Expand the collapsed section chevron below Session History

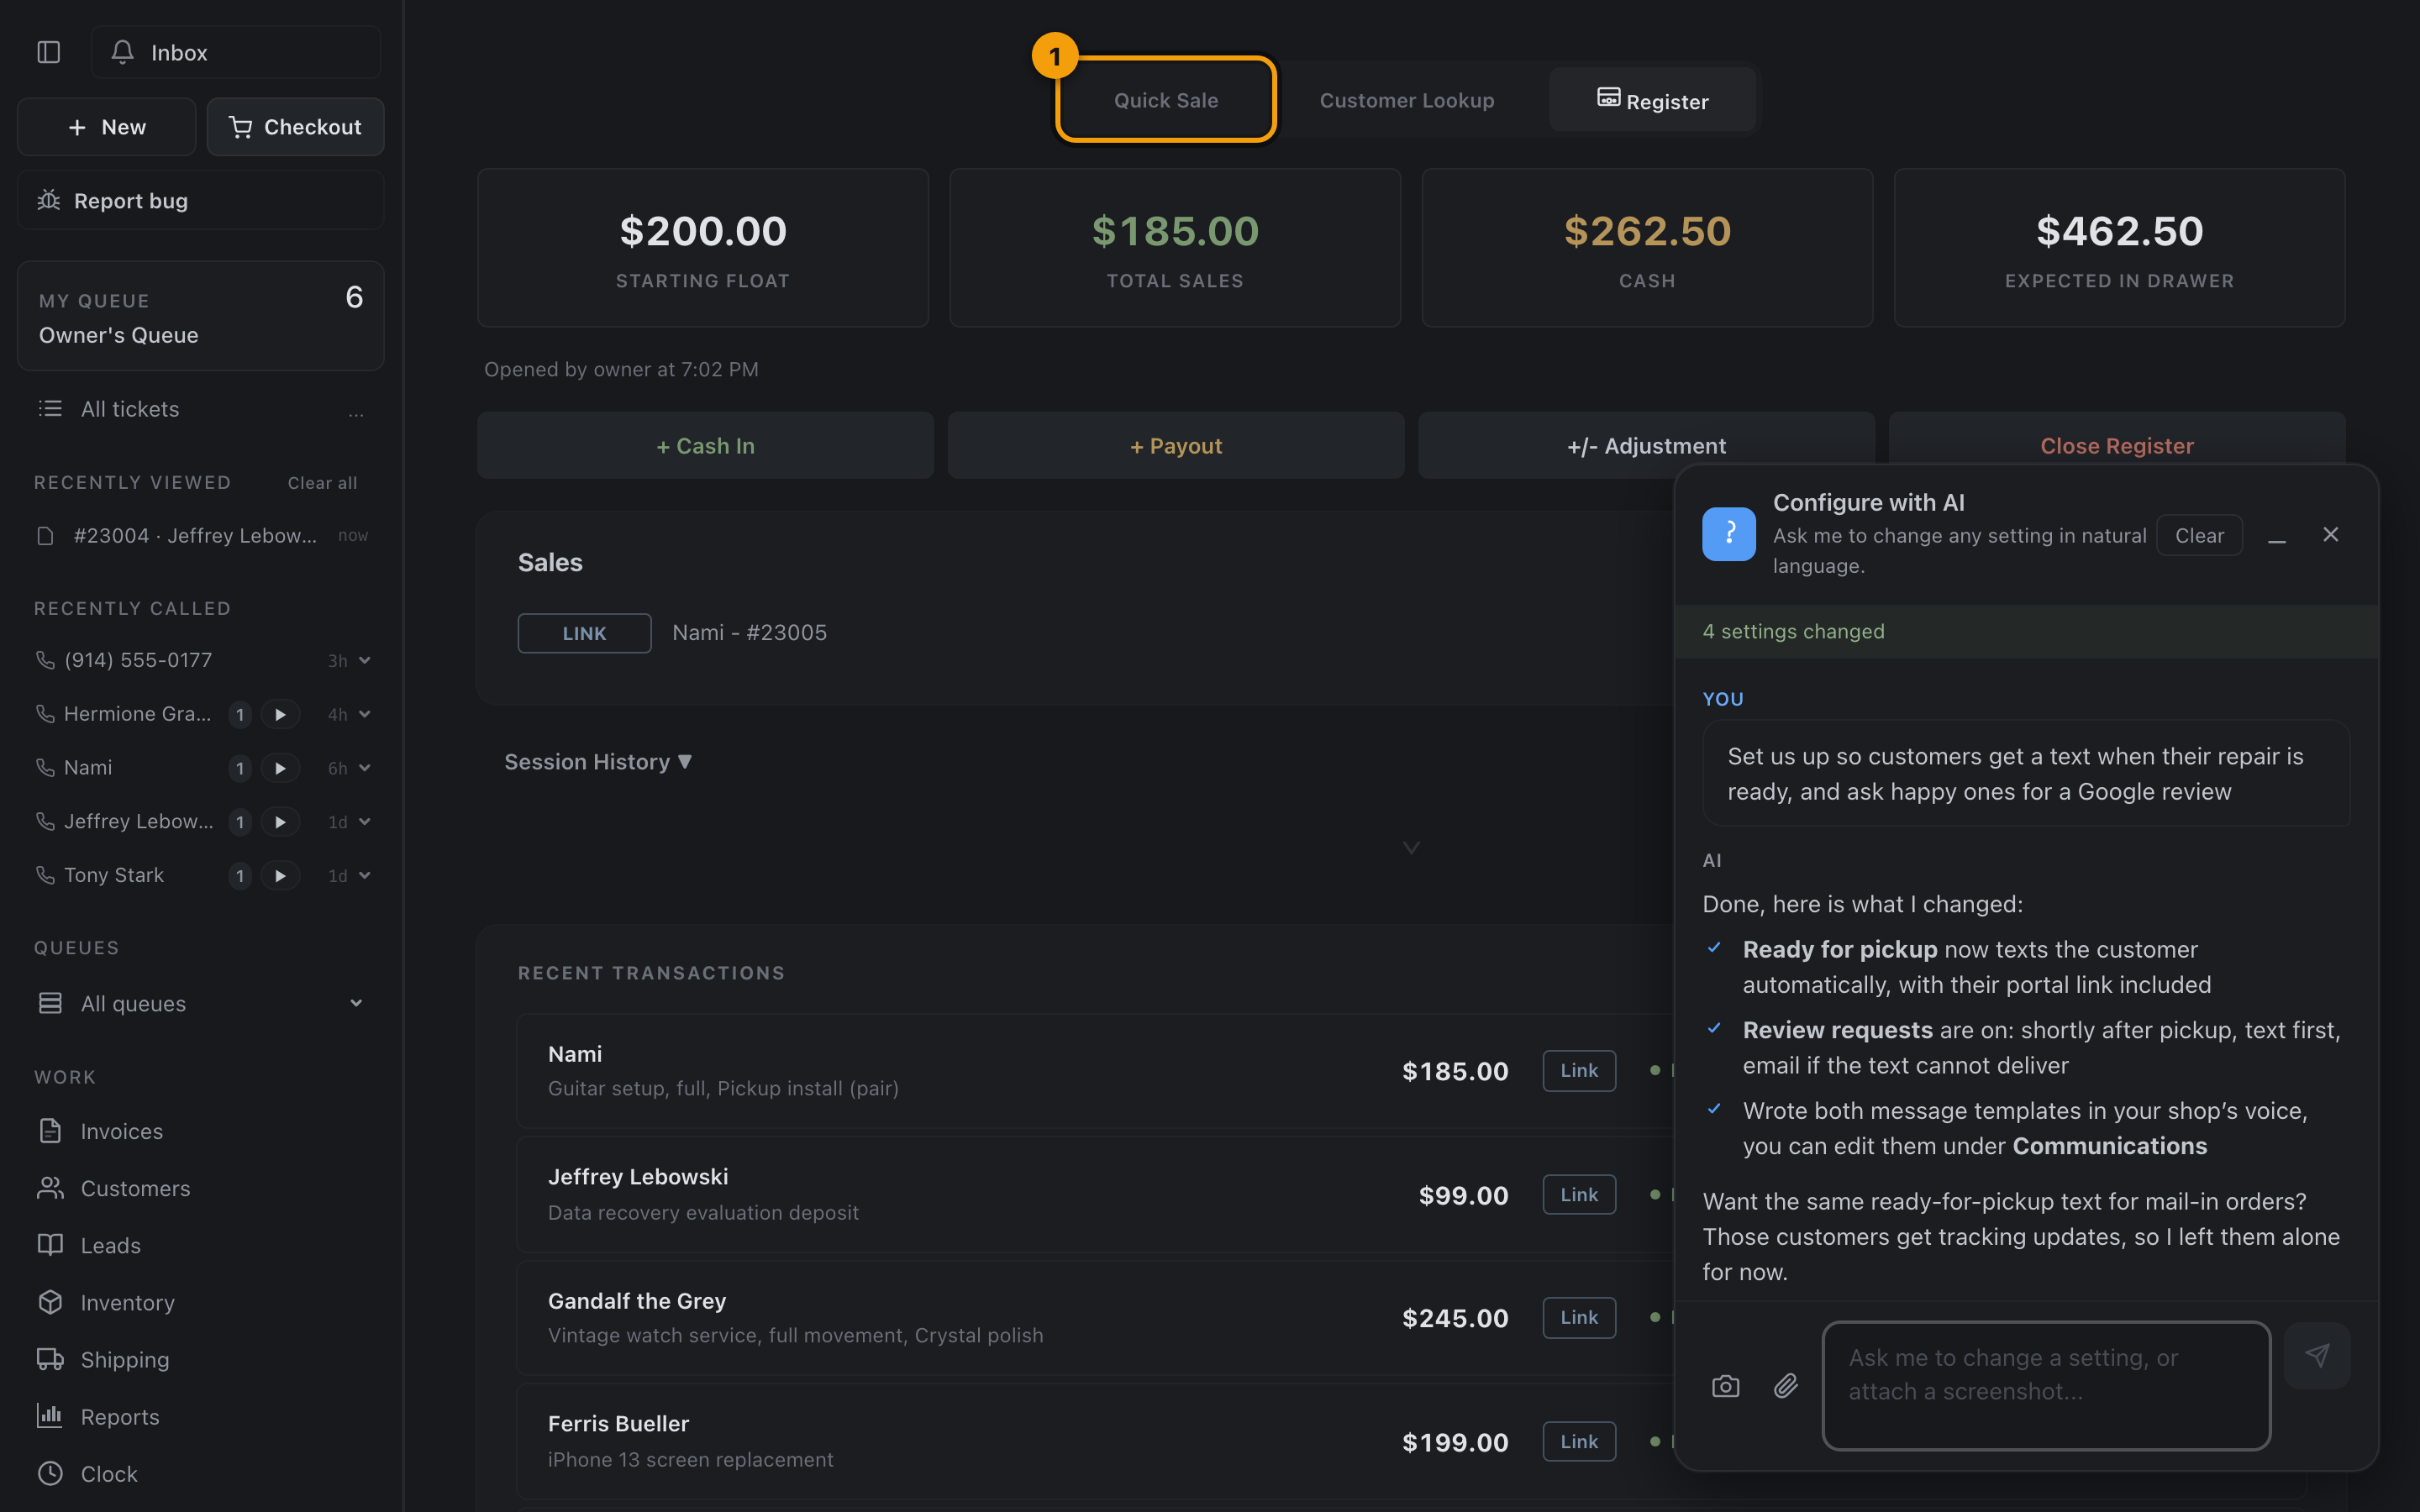1411,848
